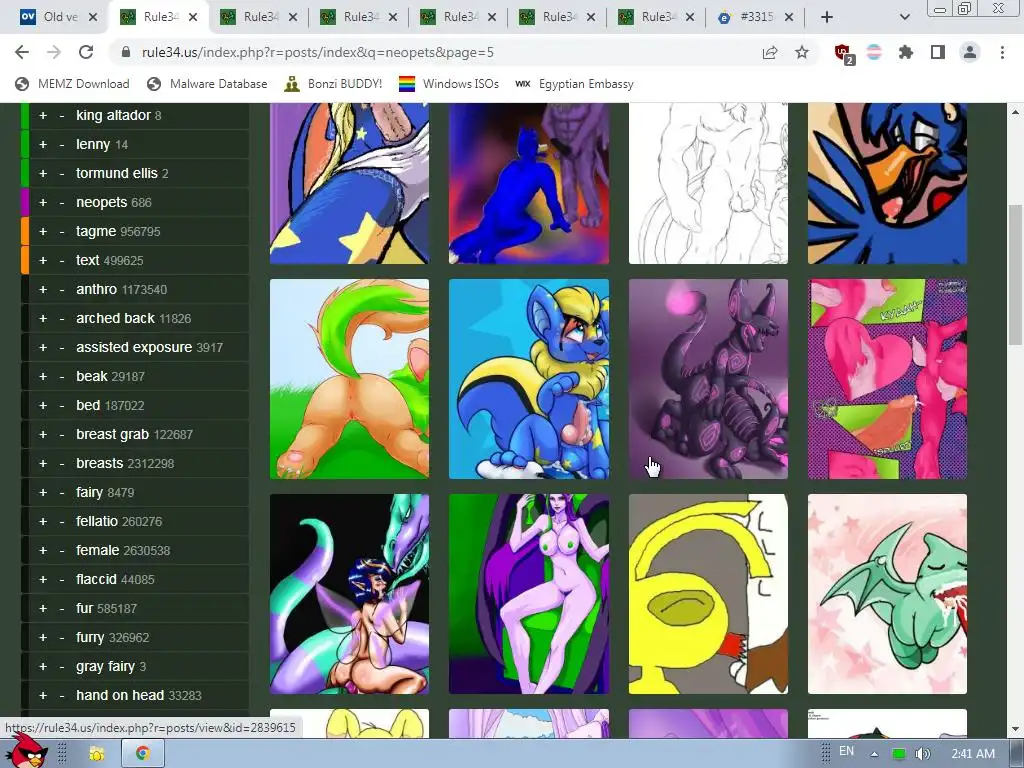This screenshot has width=1024, height=768.
Task: View site info padlock icon
Action: point(126,52)
